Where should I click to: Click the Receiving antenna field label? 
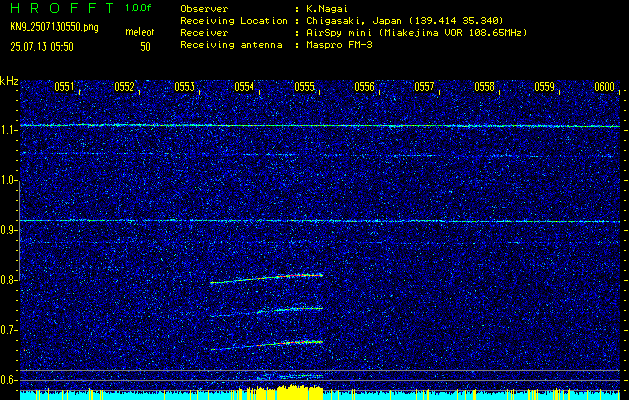(x=231, y=45)
